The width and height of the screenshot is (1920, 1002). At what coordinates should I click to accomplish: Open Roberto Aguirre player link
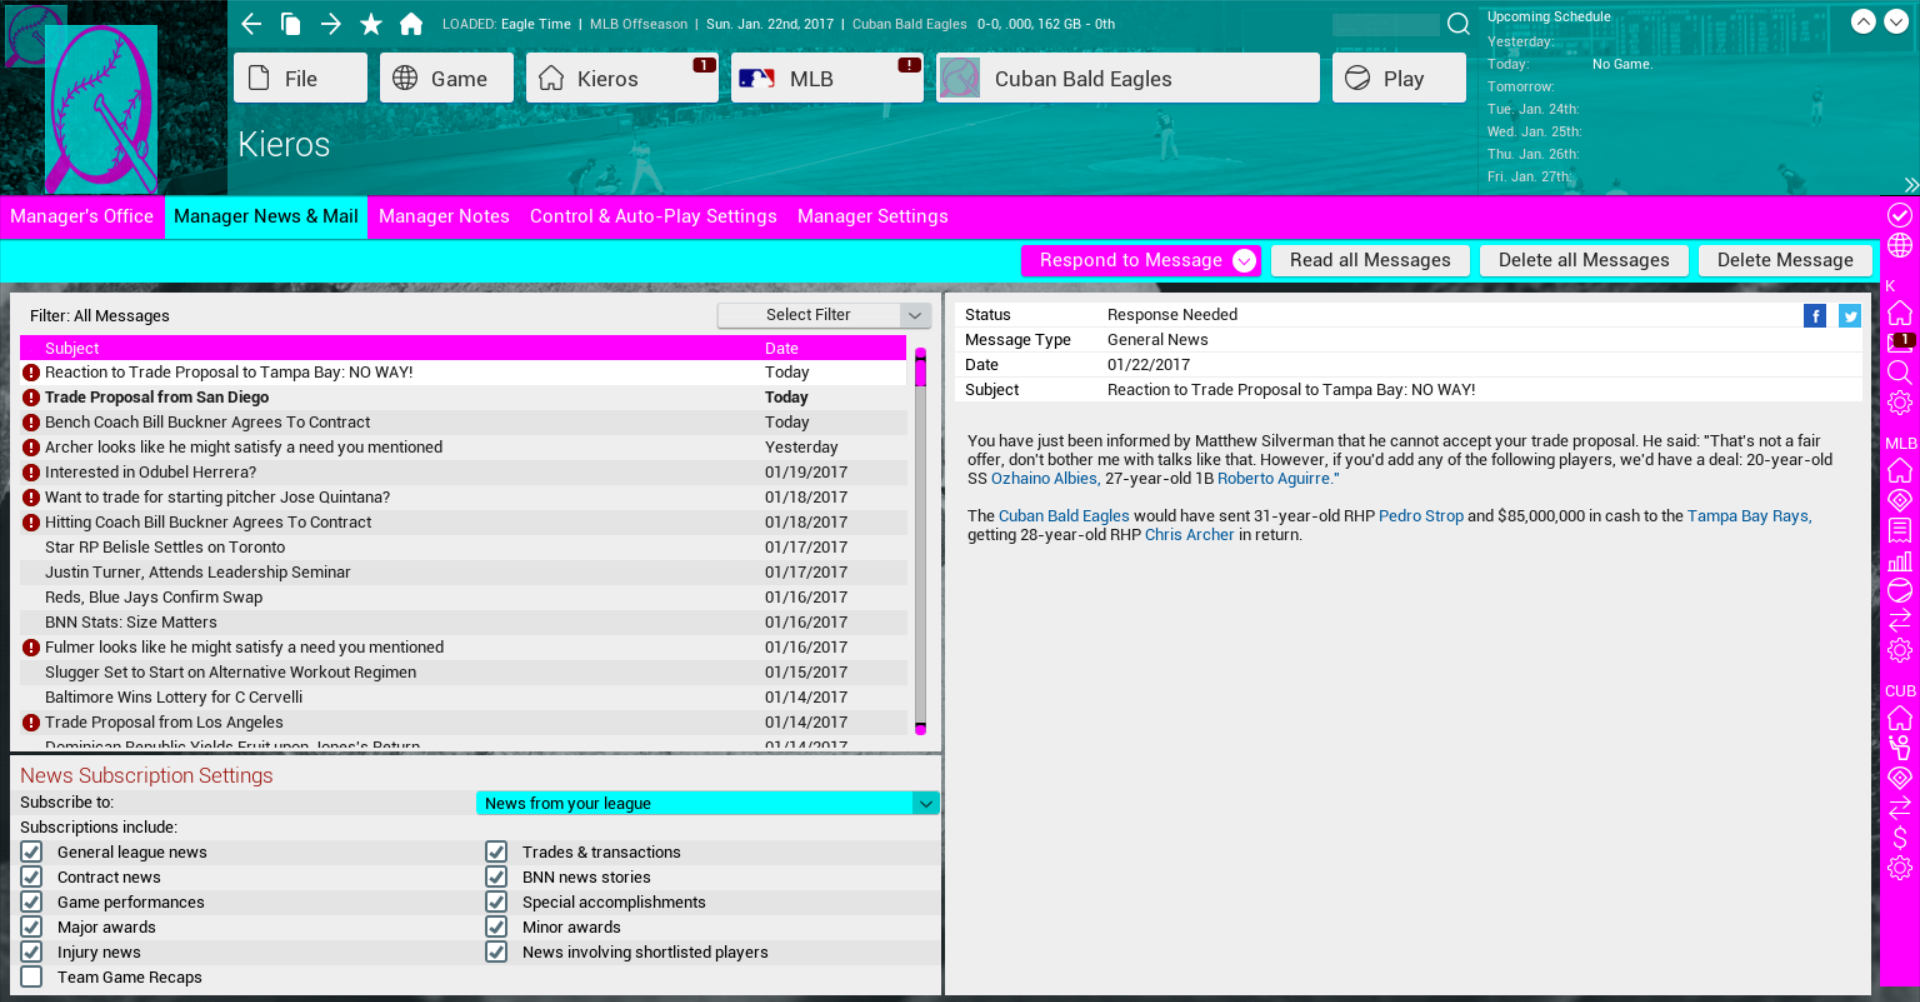click(x=1275, y=478)
